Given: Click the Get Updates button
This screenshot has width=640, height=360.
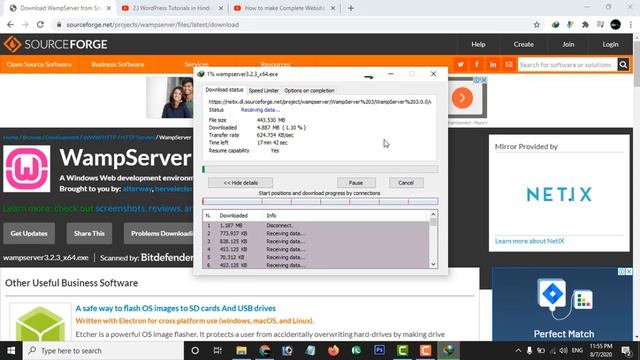Looking at the screenshot, I should coord(29,233).
